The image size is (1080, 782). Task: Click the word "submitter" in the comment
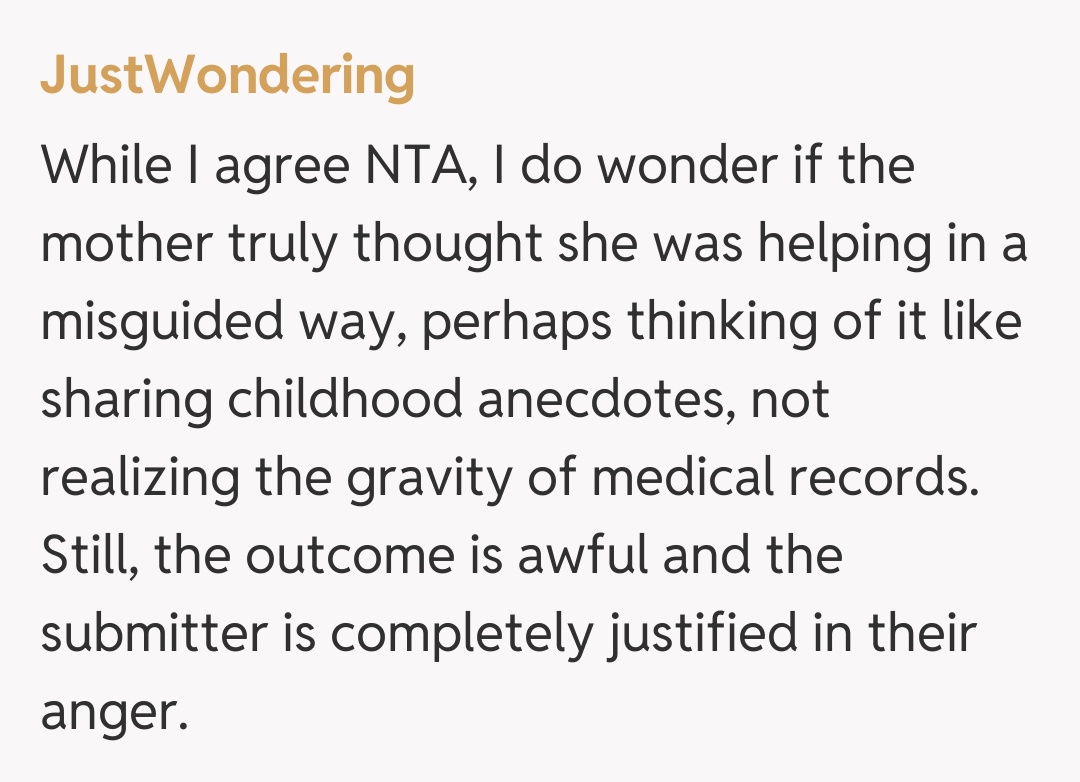(x=154, y=634)
